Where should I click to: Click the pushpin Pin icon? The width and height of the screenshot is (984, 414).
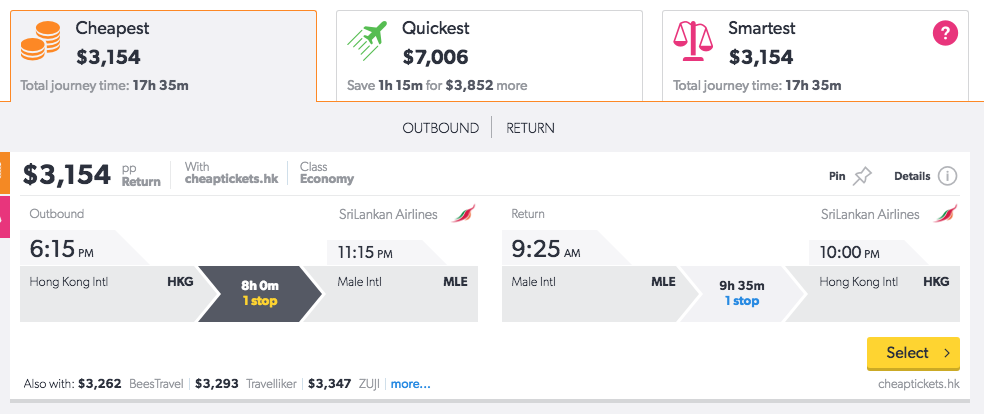click(x=862, y=176)
